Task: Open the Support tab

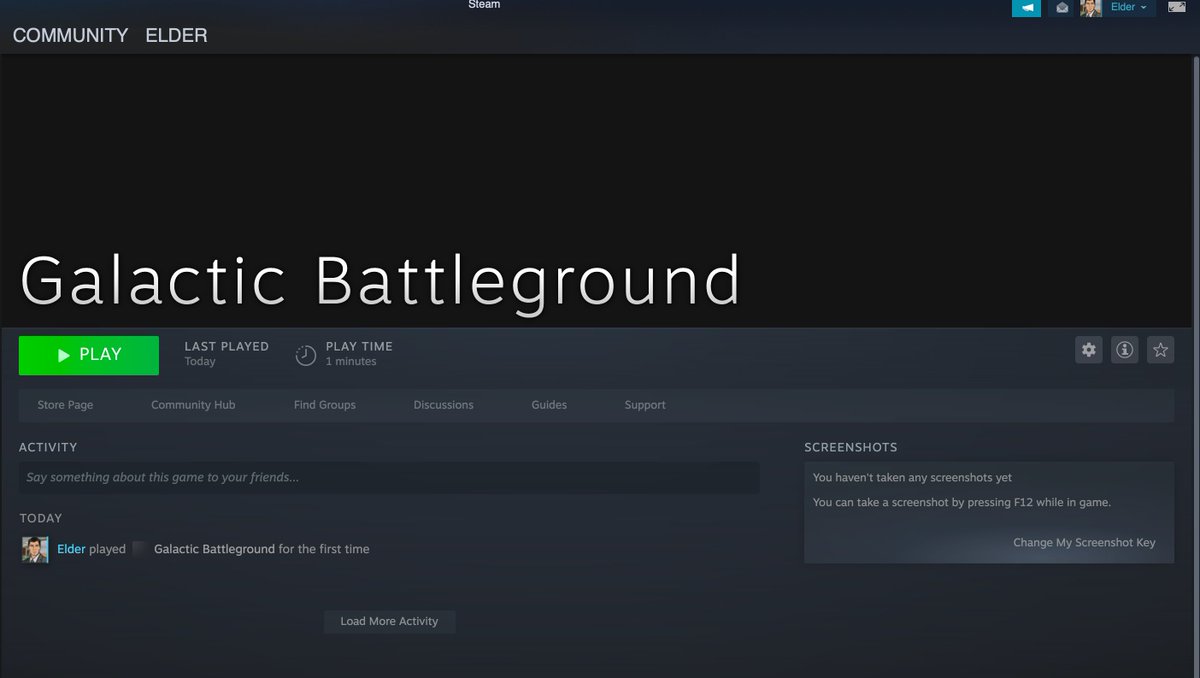Action: coord(645,405)
